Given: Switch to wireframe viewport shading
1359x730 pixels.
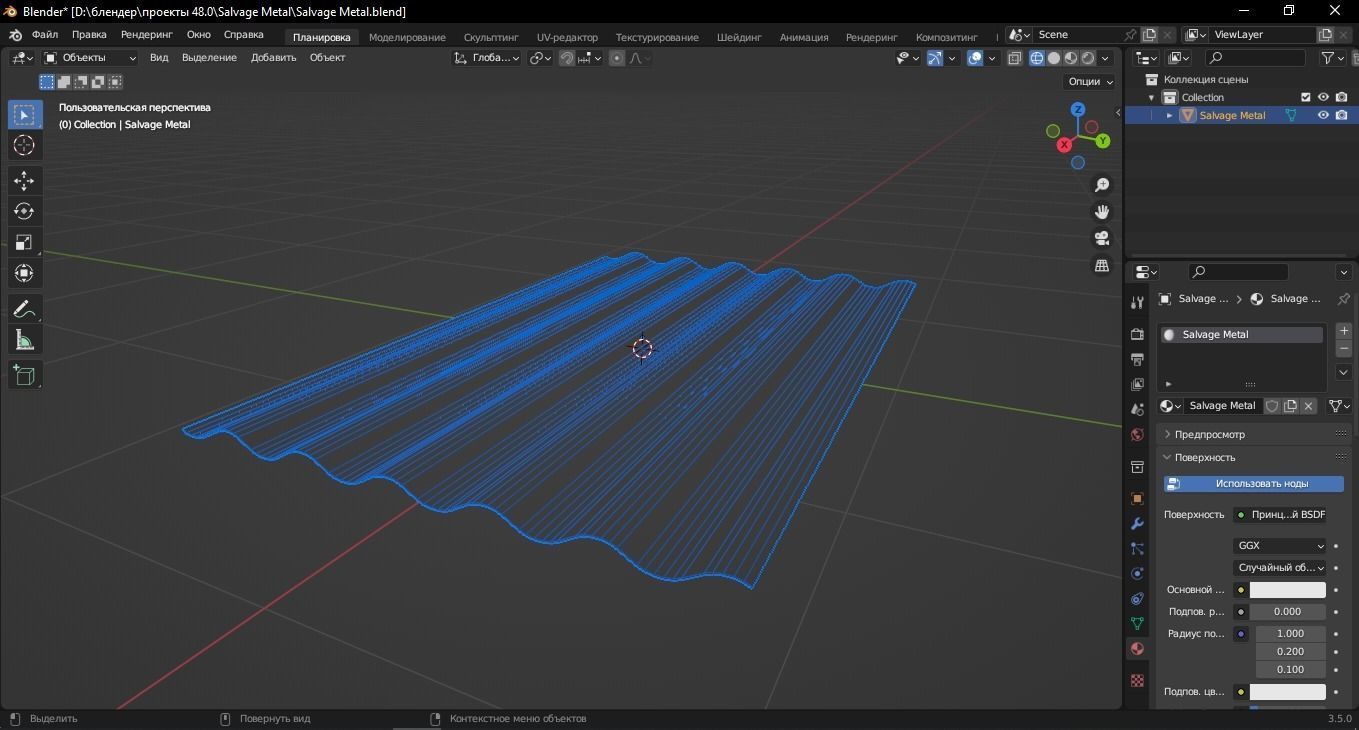Looking at the screenshot, I should 1036,58.
